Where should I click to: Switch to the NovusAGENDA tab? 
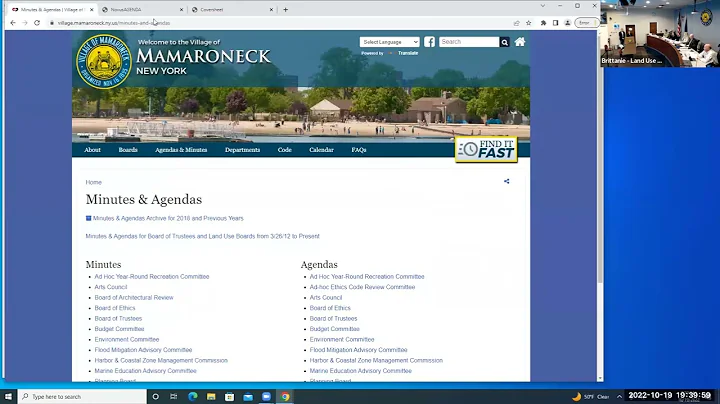140,9
